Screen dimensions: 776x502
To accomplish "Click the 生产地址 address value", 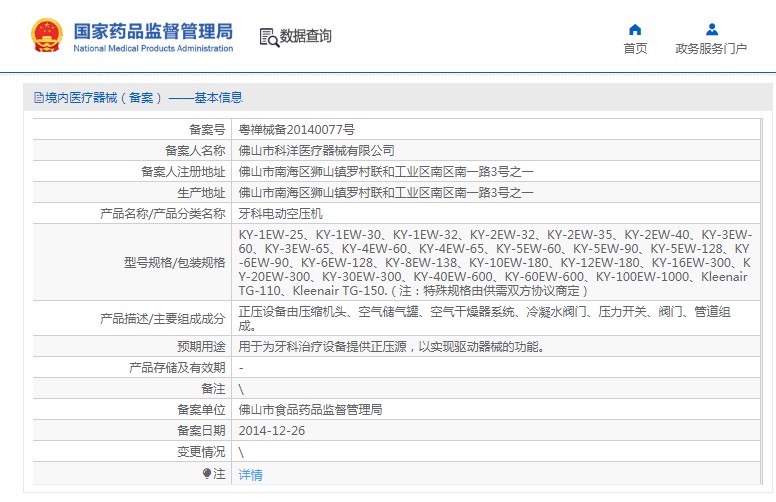I will [x=386, y=193].
